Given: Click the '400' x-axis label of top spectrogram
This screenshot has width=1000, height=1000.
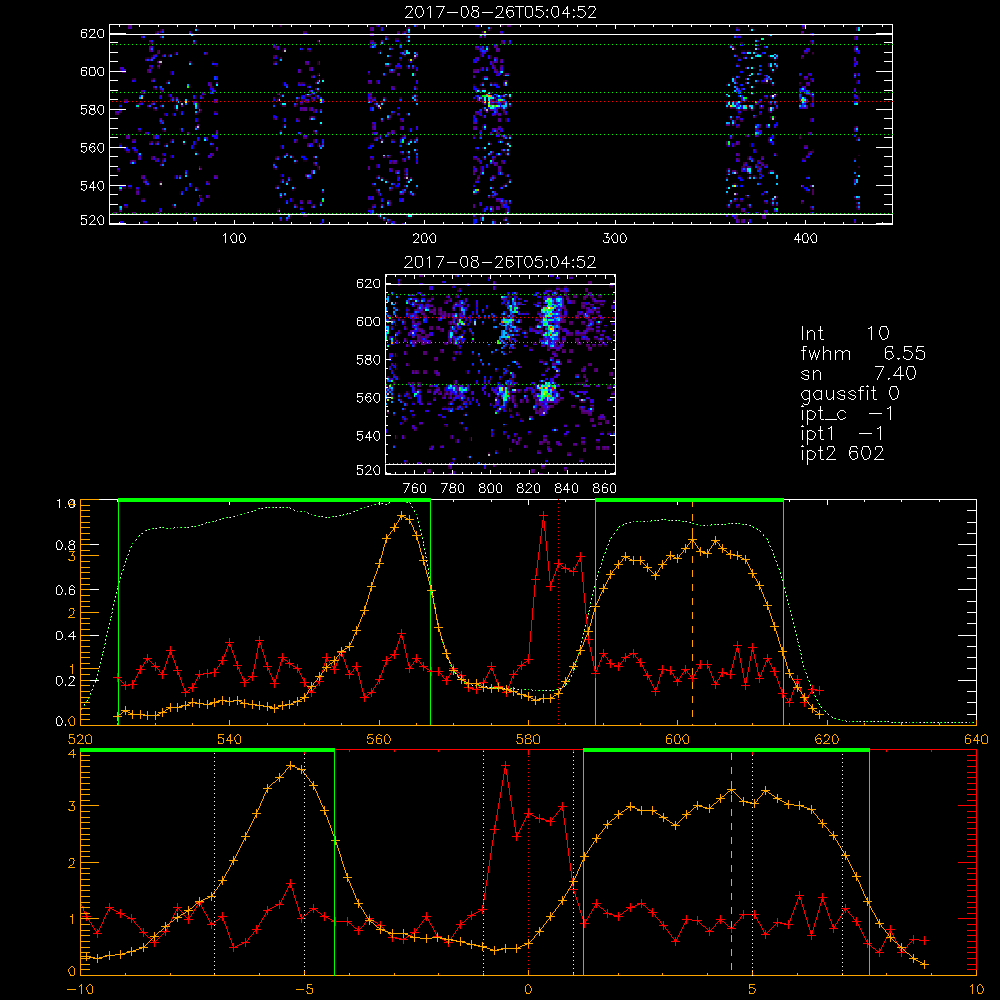Looking at the screenshot, I should pyautogui.click(x=805, y=239).
